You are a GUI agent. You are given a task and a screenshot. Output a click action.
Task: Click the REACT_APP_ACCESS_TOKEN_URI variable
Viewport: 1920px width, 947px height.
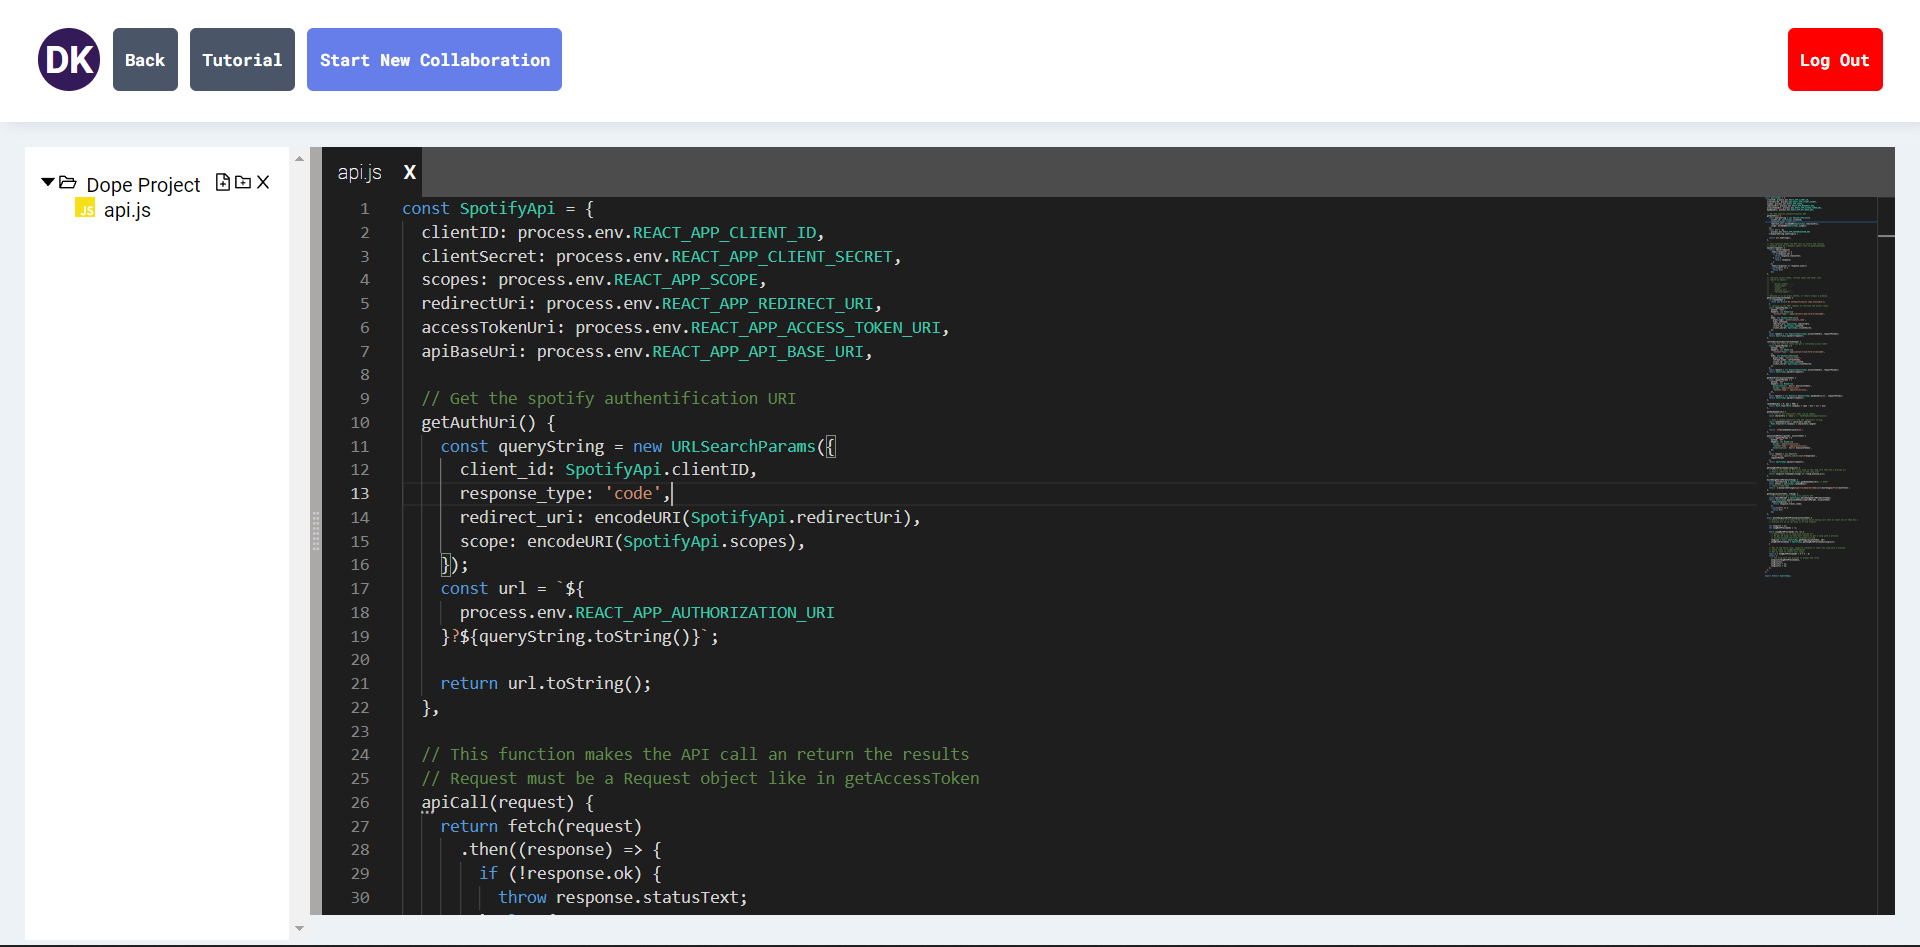pyautogui.click(x=815, y=328)
